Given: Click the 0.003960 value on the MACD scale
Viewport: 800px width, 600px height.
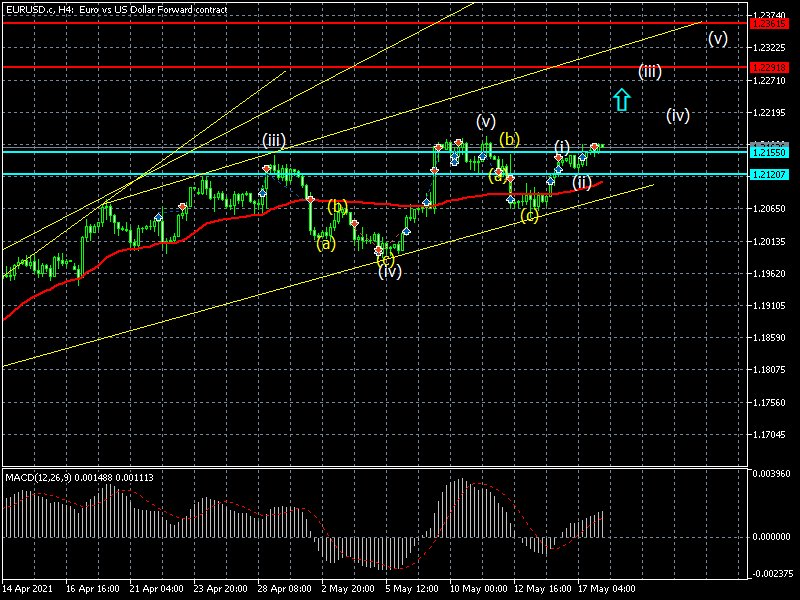Looking at the screenshot, I should 772,473.
